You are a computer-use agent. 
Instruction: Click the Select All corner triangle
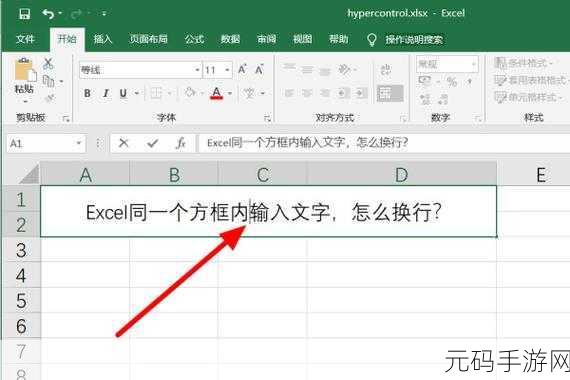tap(29, 174)
